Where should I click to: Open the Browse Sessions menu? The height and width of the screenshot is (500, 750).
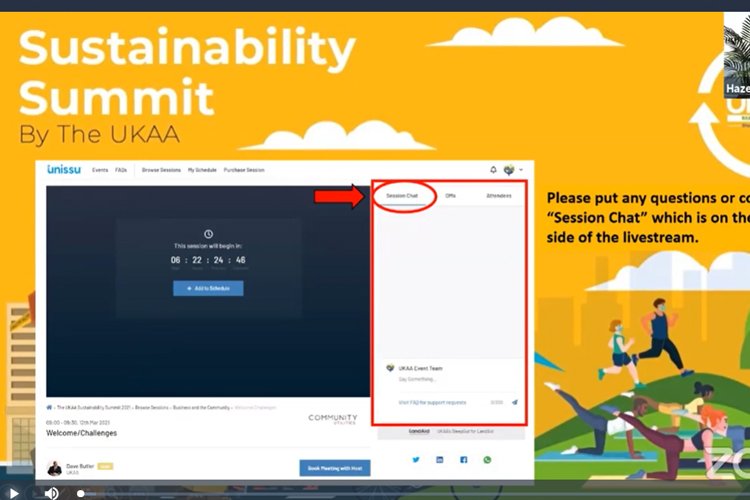(161, 170)
